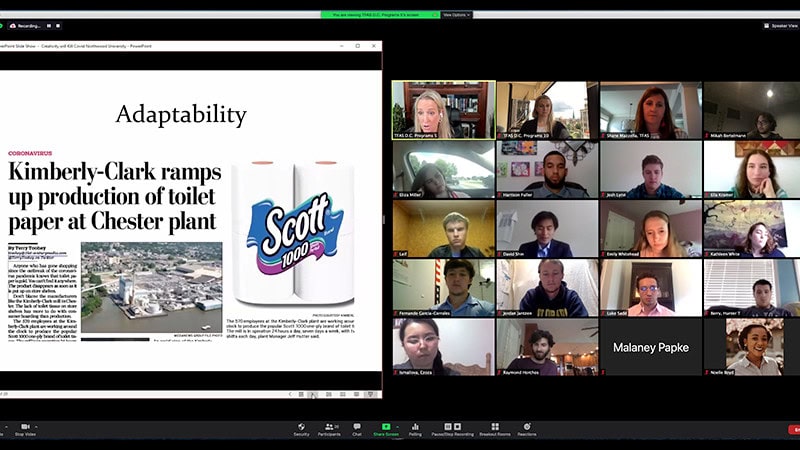Select Emily Whitehead's video tile

(x=651, y=229)
